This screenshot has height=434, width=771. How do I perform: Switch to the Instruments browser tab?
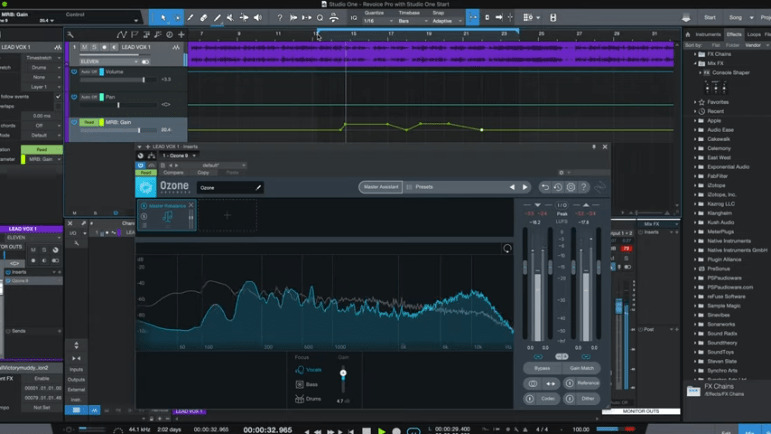click(708, 34)
